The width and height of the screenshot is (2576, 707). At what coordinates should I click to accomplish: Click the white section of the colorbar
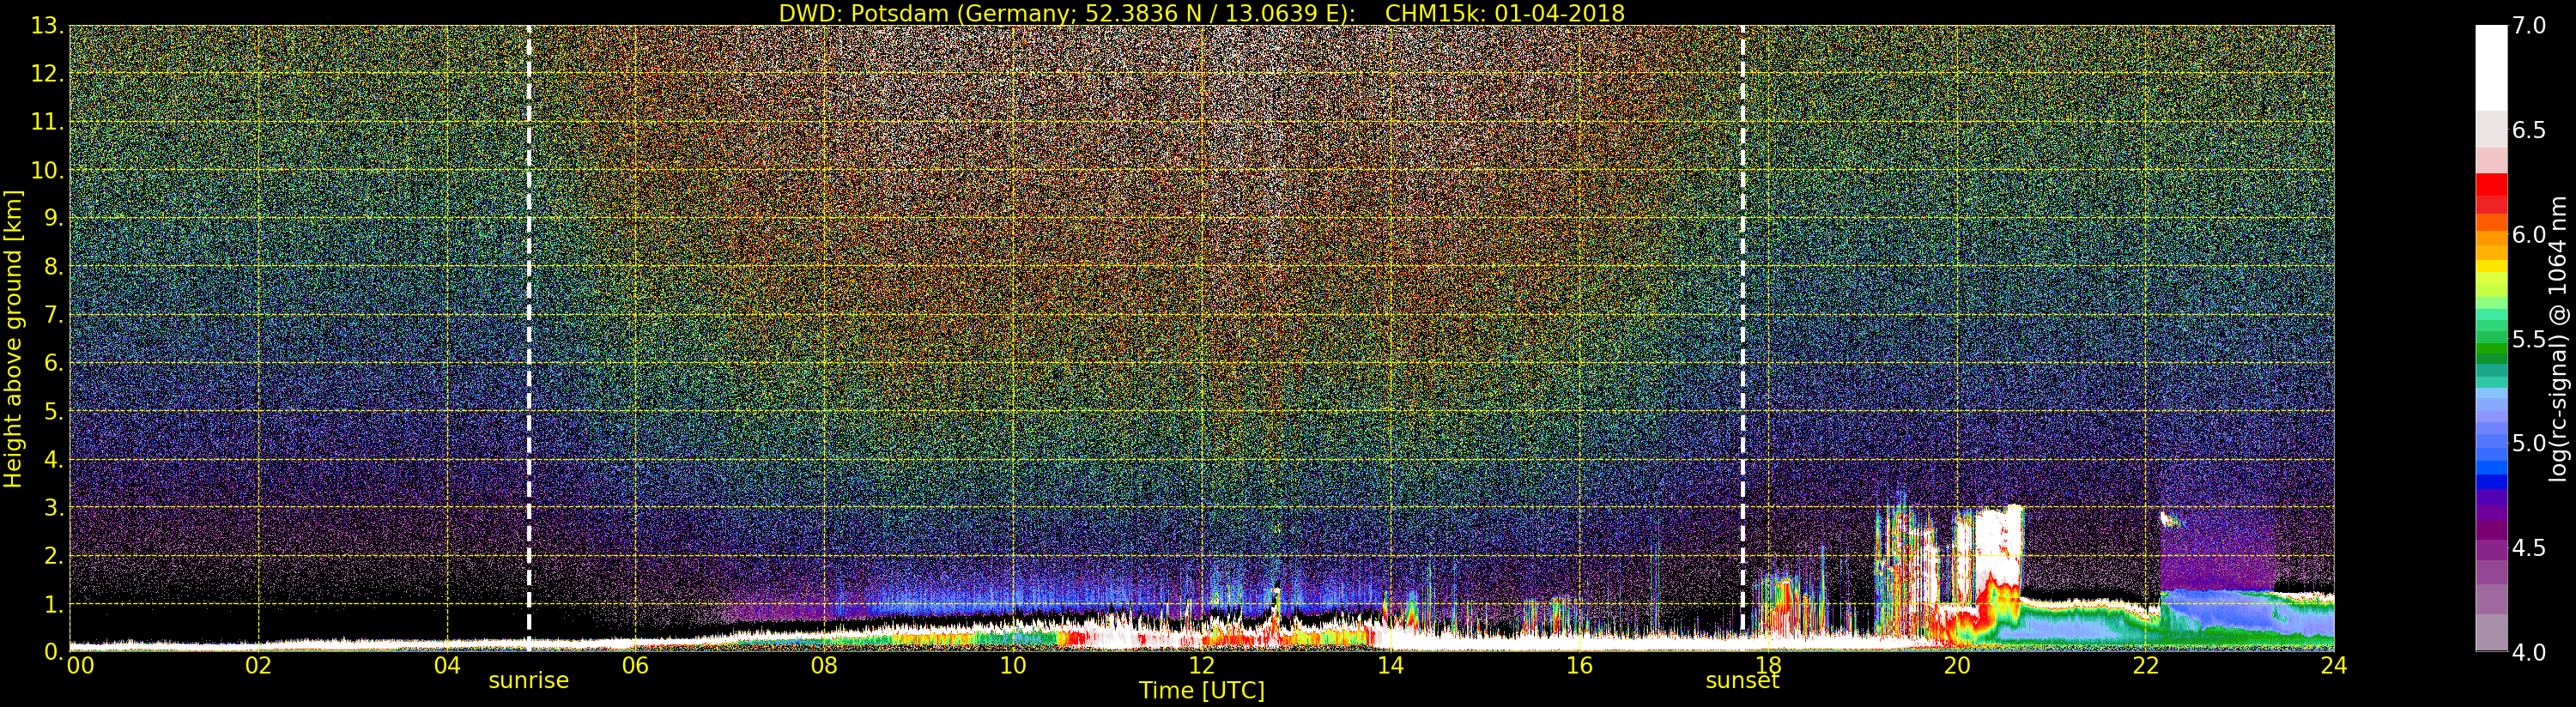click(x=2491, y=68)
